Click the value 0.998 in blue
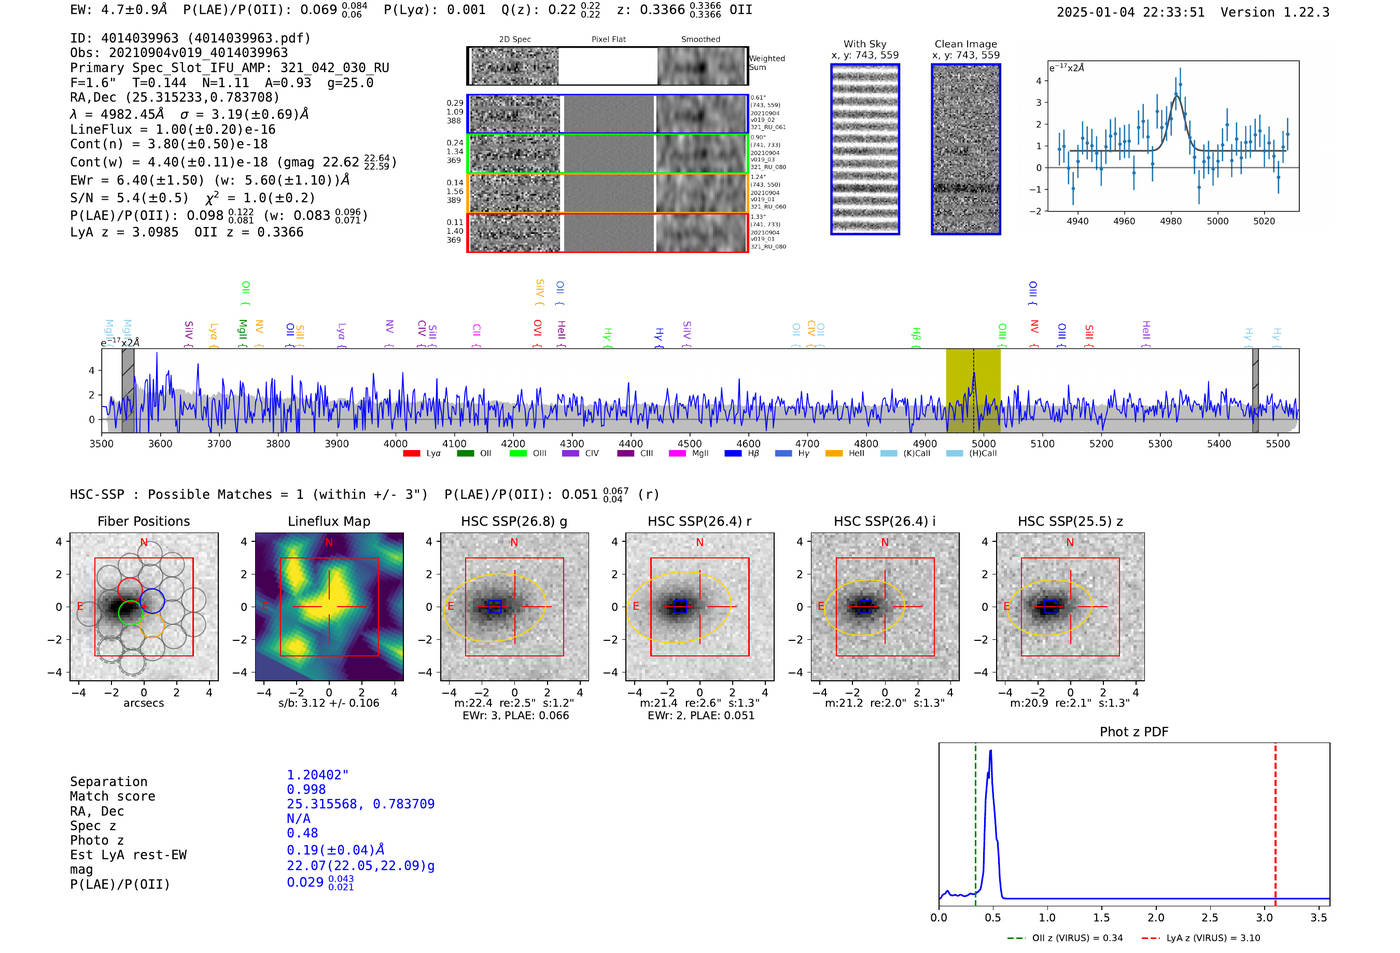 (x=306, y=789)
